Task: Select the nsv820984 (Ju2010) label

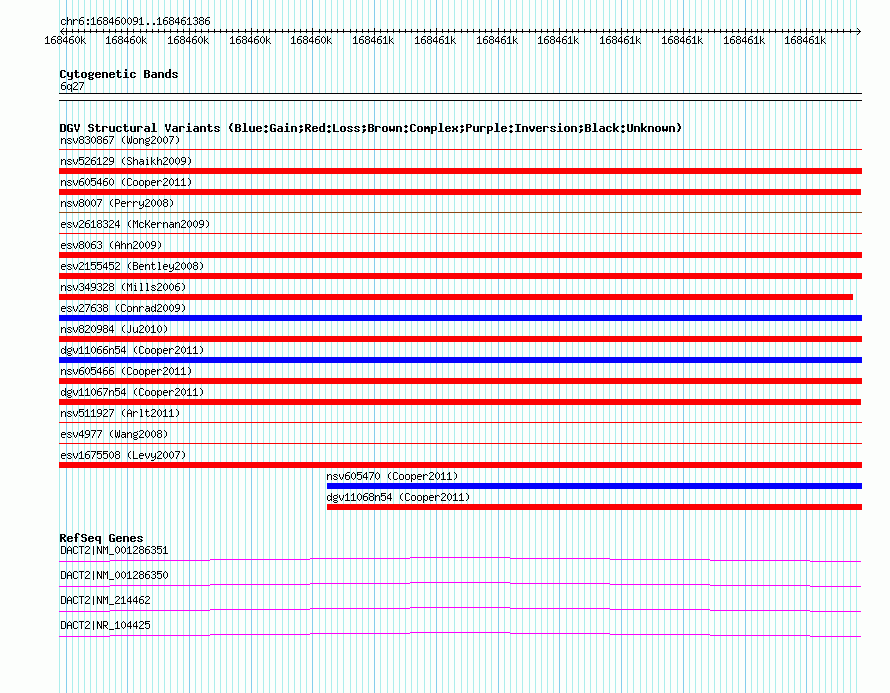Action: point(114,329)
